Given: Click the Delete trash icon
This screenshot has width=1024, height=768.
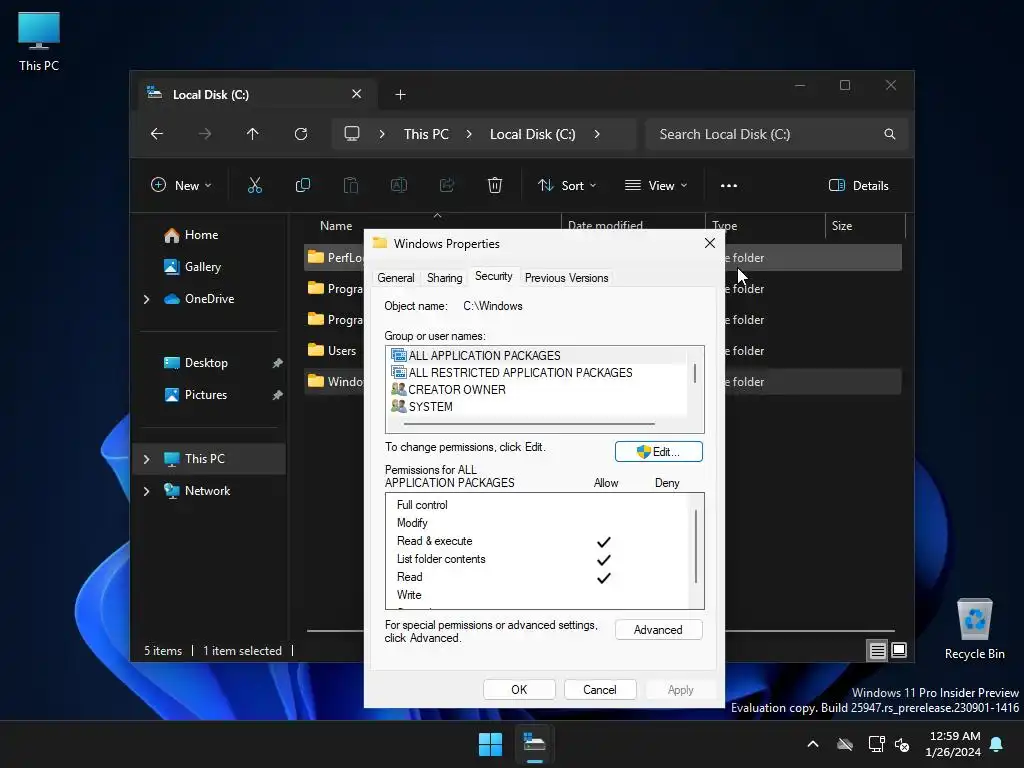Looking at the screenshot, I should click(x=495, y=185).
